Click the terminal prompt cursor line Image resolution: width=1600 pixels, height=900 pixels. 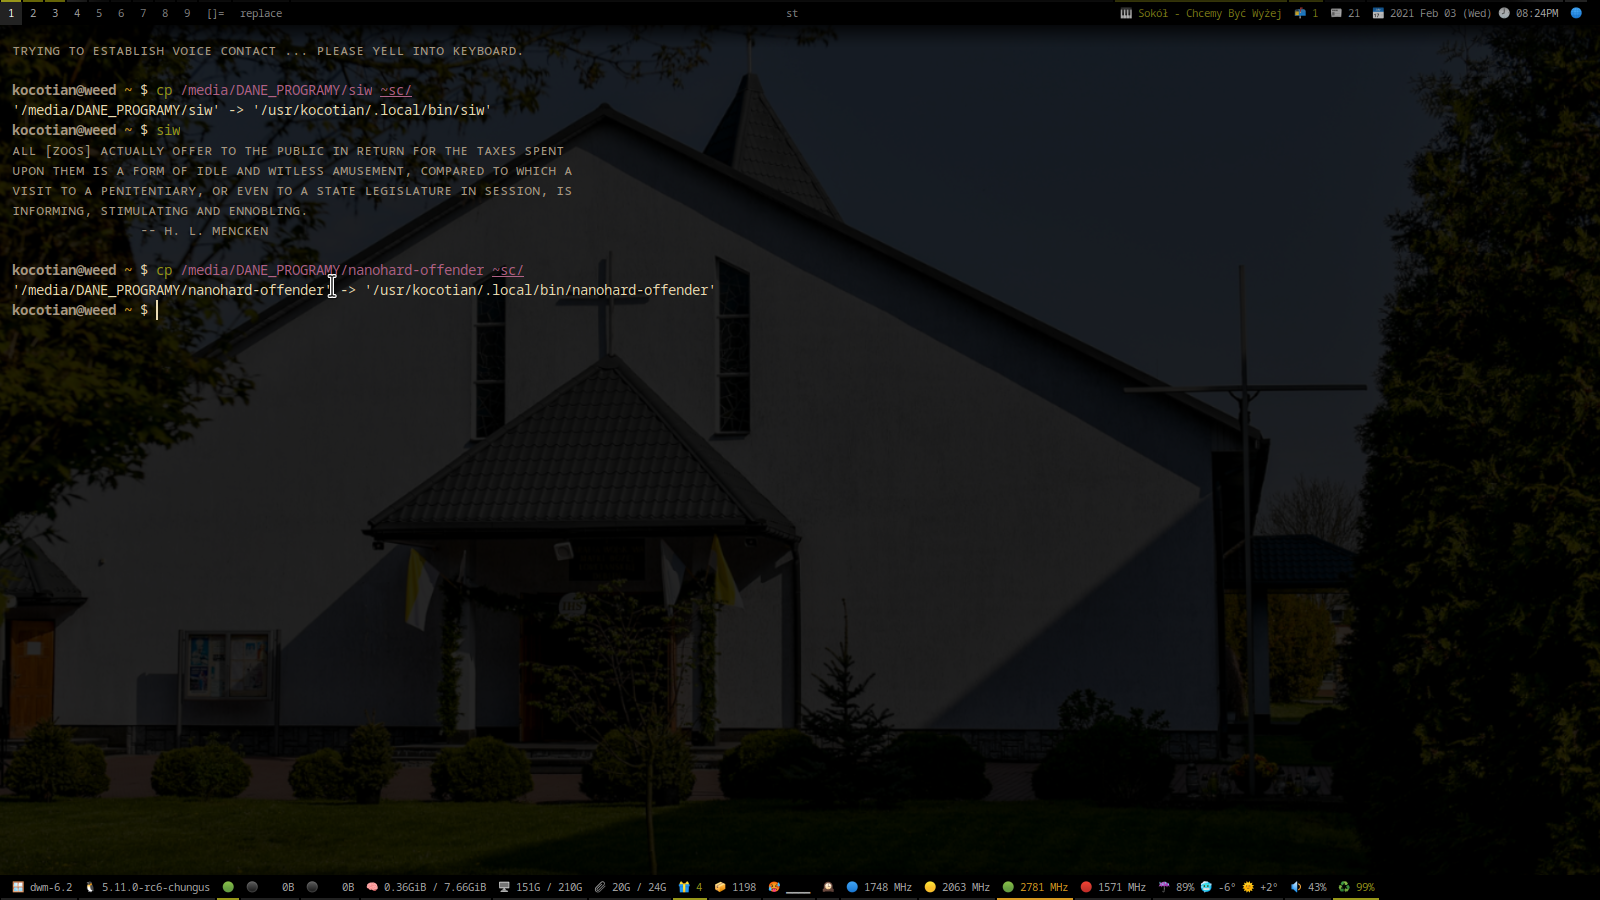click(157, 310)
